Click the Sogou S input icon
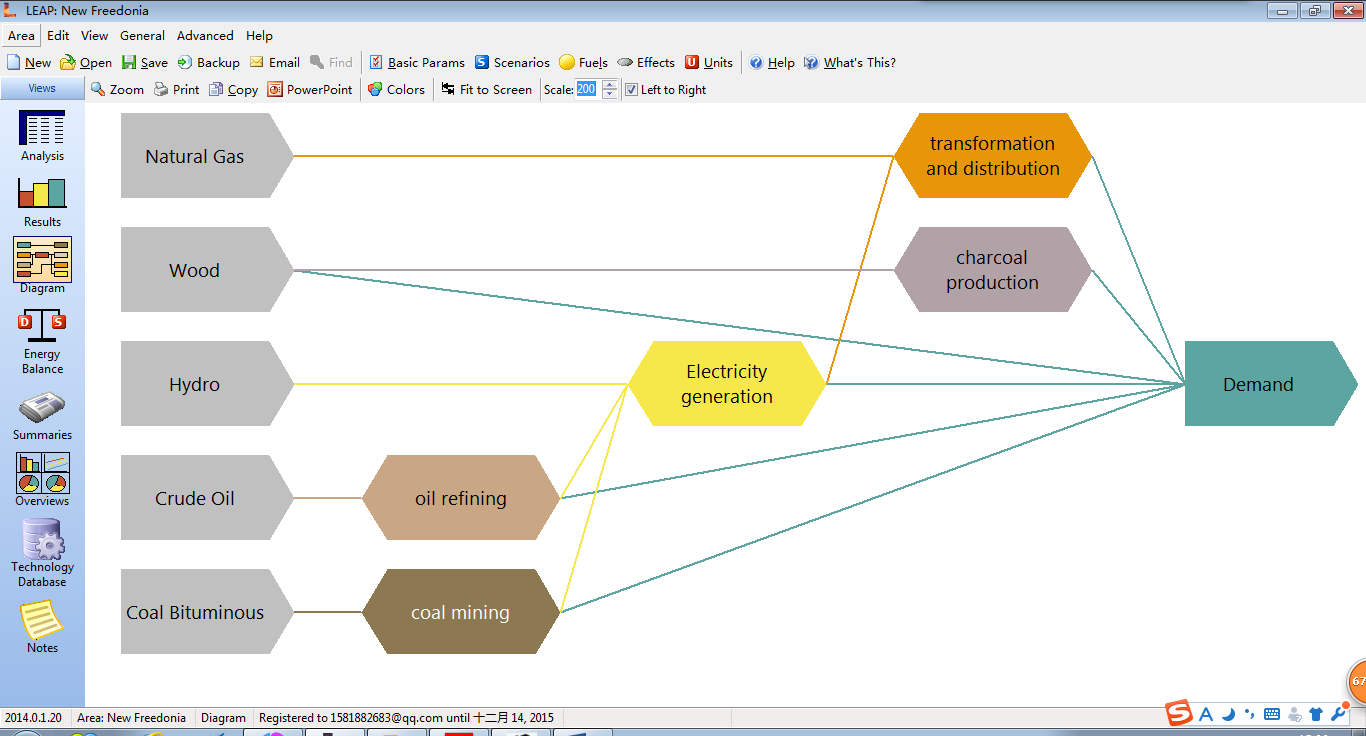Viewport: 1366px width, 736px height. coord(1180,713)
